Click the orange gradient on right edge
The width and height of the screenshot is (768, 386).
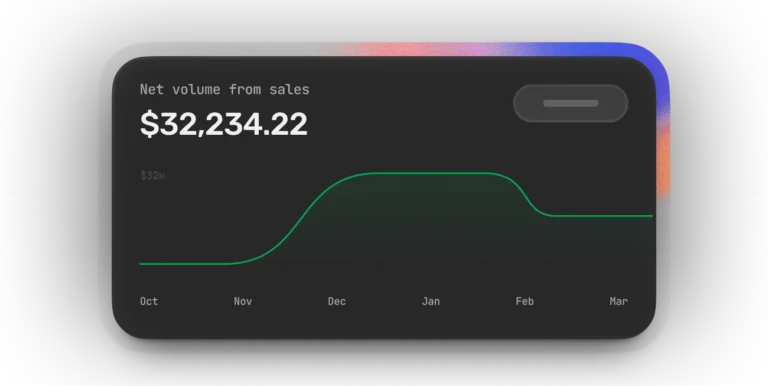(663, 157)
